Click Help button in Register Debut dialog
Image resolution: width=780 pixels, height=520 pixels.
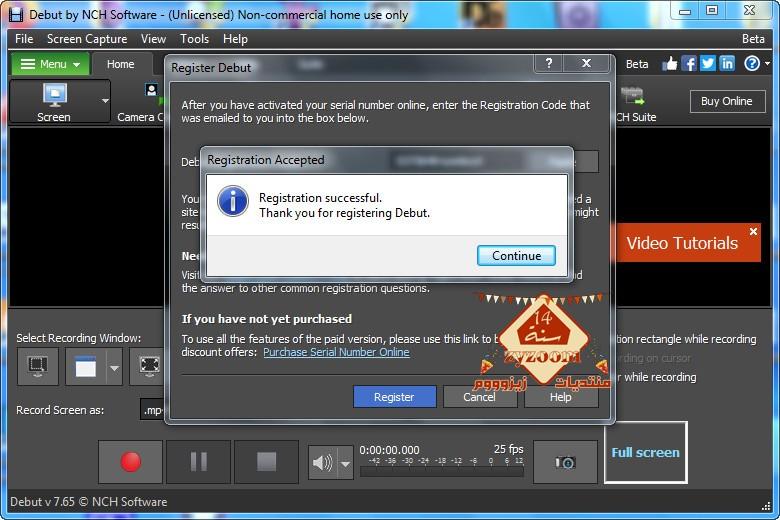point(561,397)
